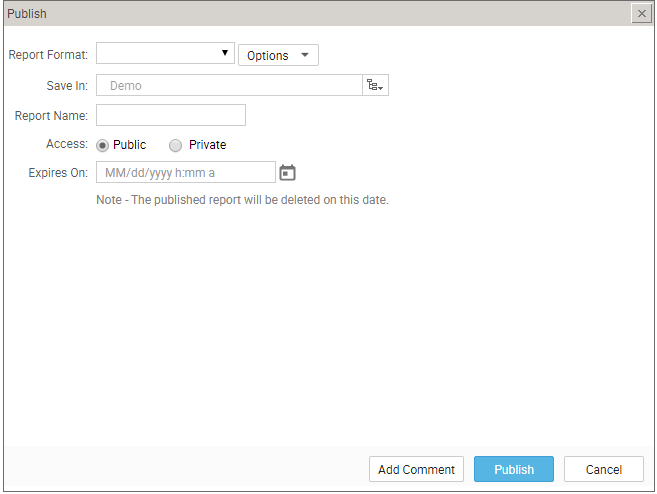Click the caret arrow on Options
657x494 pixels.
tap(305, 55)
